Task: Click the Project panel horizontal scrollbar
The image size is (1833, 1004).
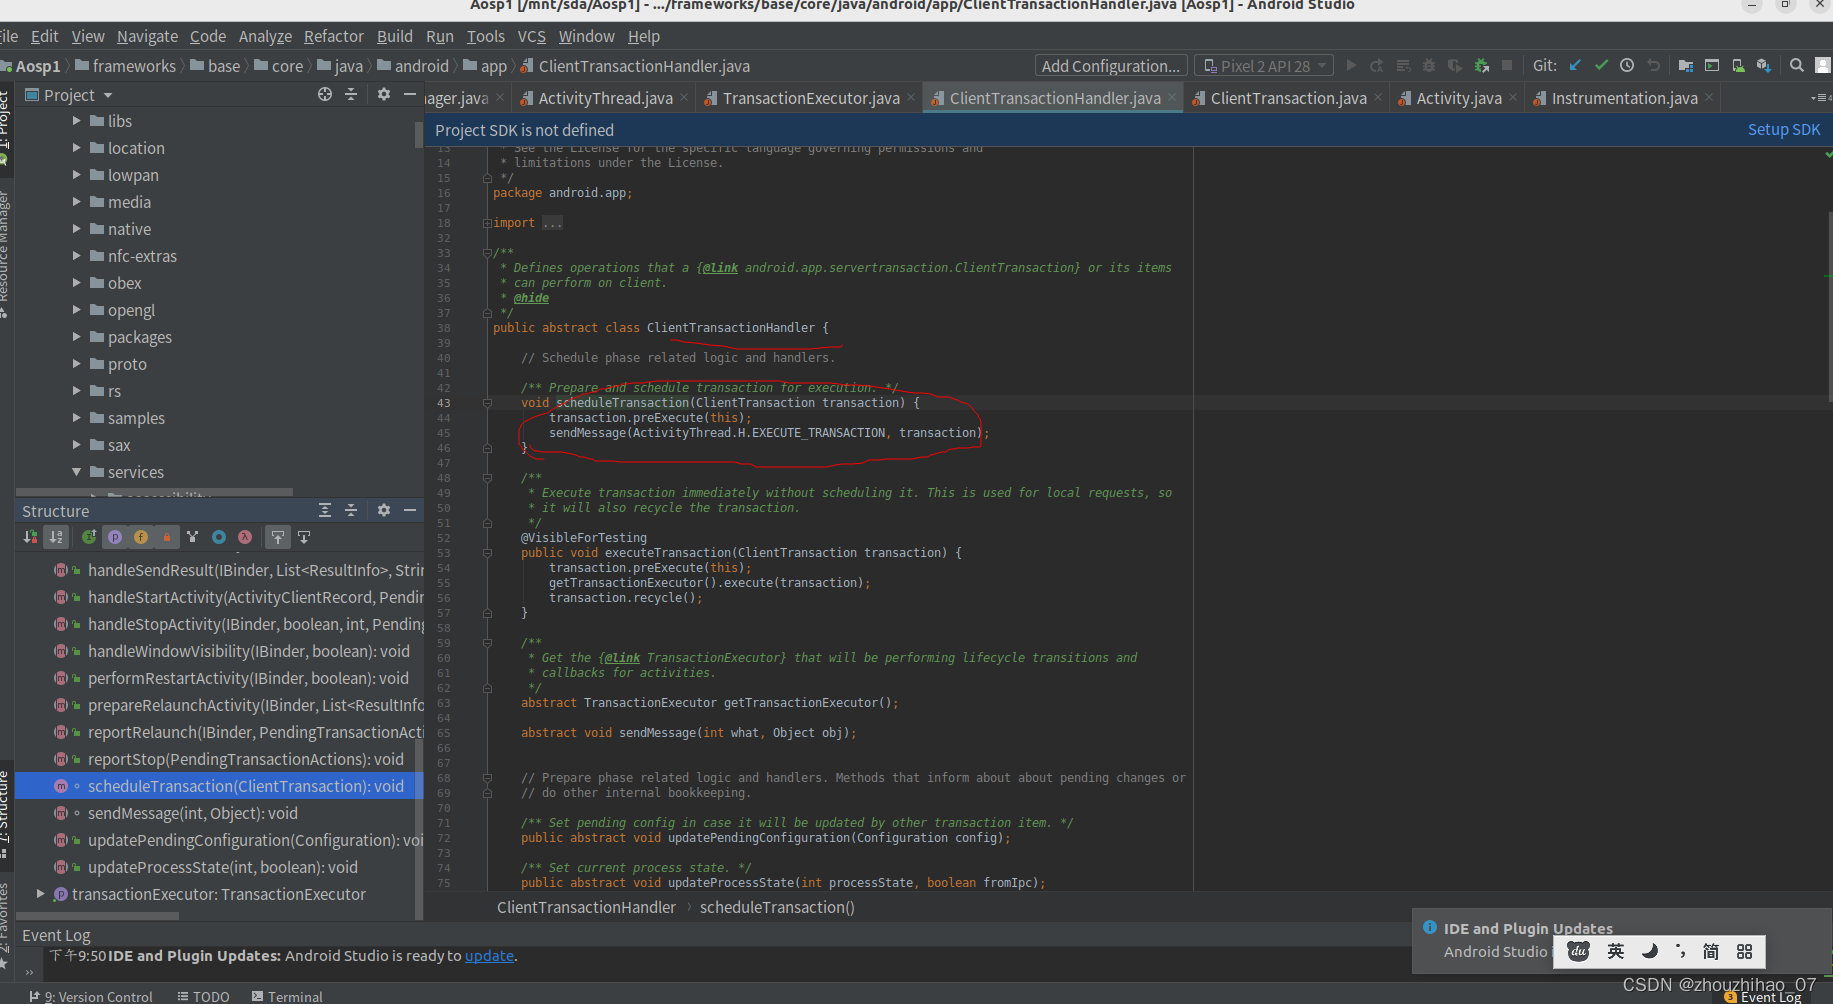Action: click(x=154, y=492)
